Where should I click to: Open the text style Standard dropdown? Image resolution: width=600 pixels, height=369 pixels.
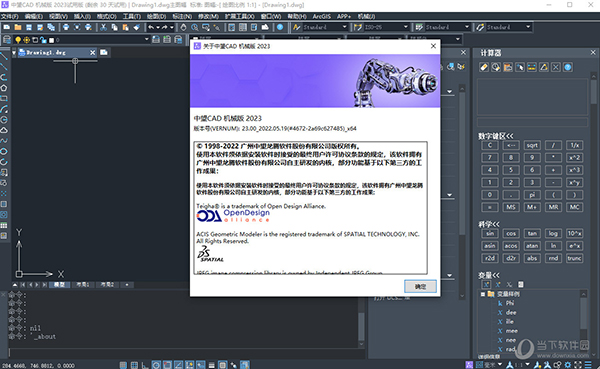(344, 27)
